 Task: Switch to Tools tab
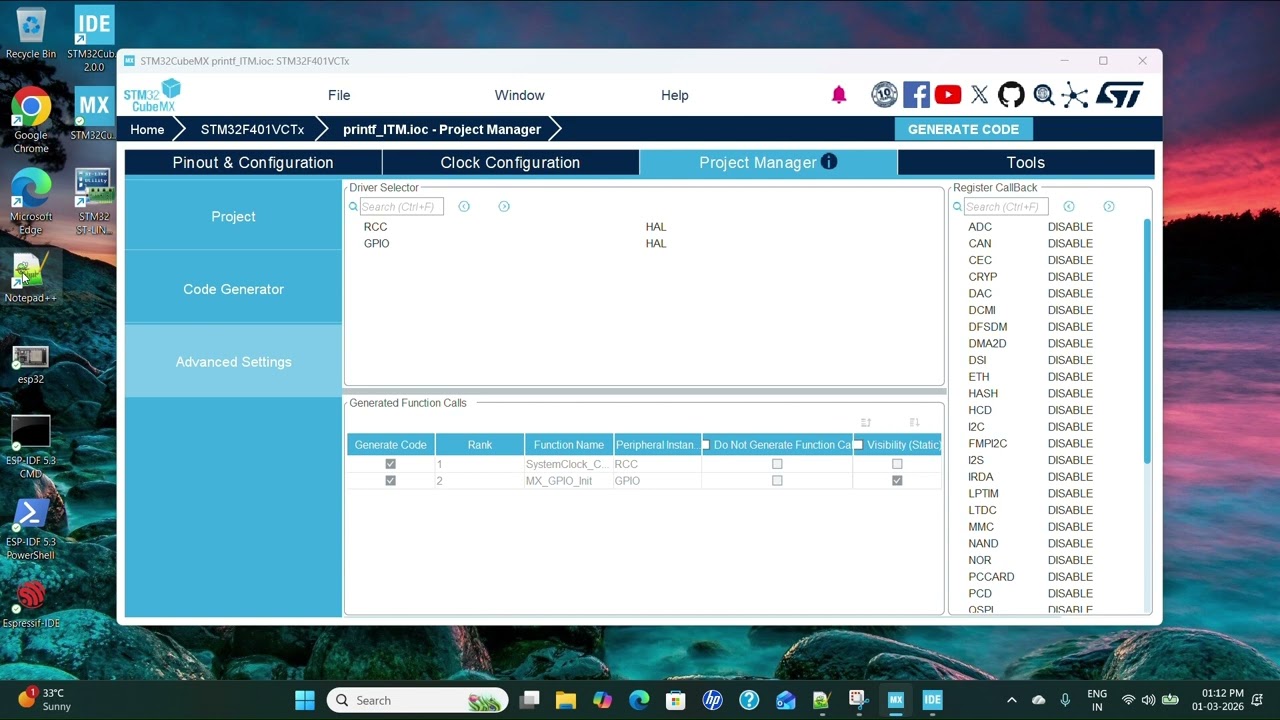click(1026, 162)
